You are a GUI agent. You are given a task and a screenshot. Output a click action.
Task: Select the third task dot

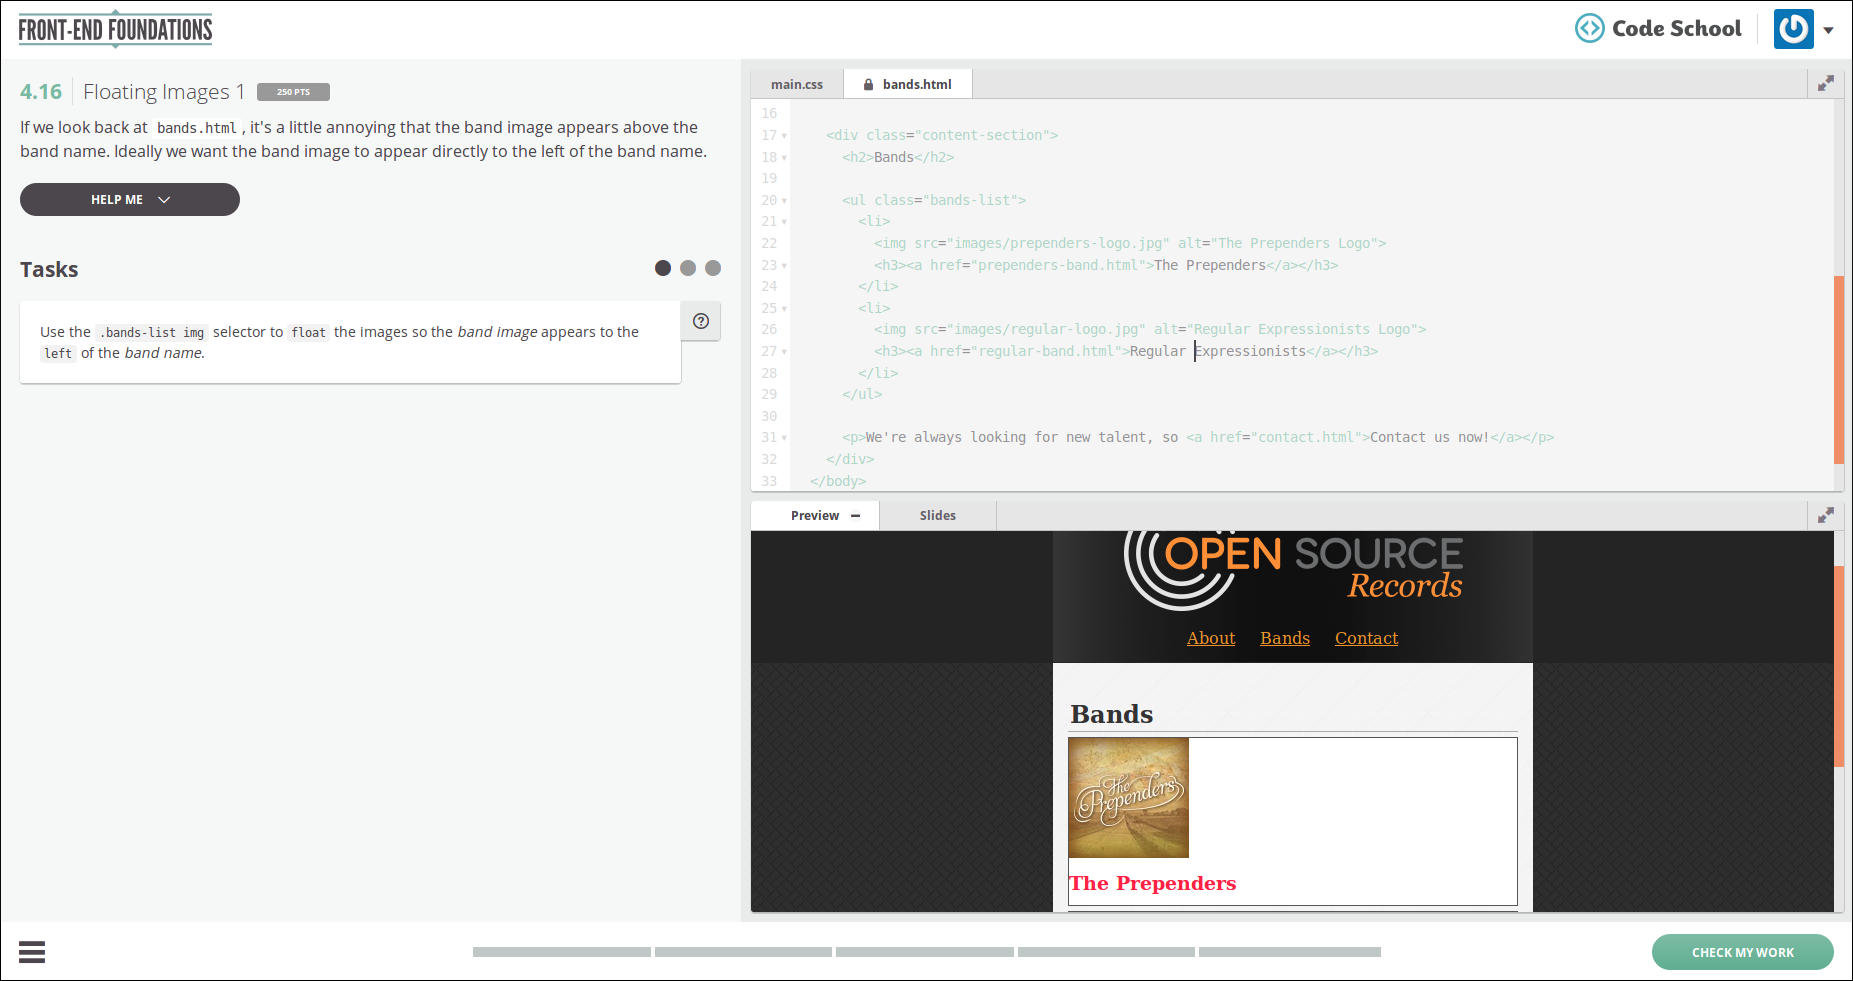[713, 268]
